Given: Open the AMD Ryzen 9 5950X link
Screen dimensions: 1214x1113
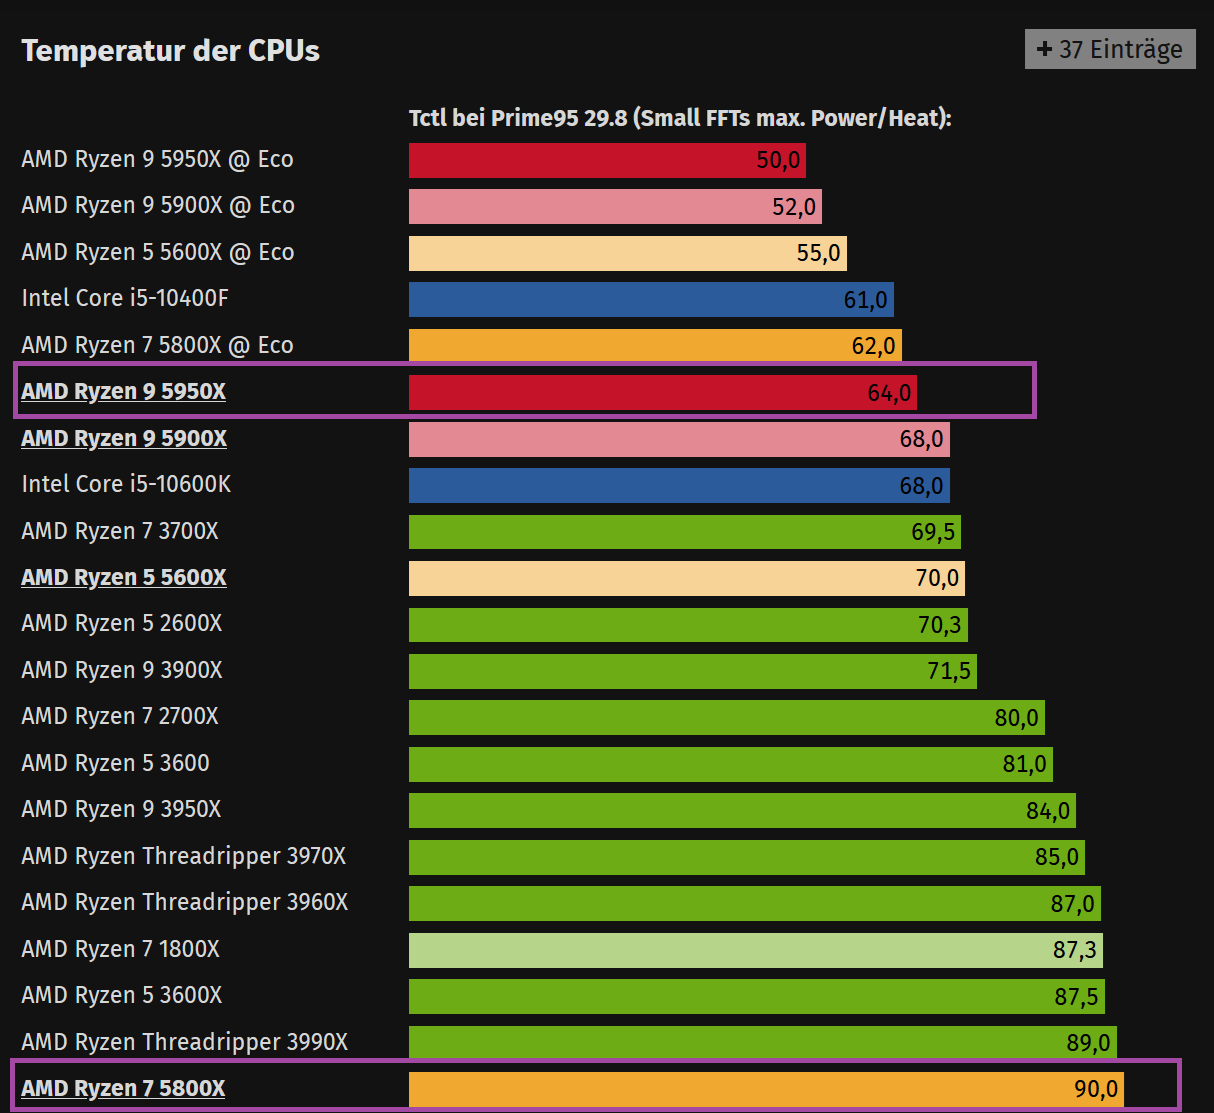Looking at the screenshot, I should tap(123, 391).
